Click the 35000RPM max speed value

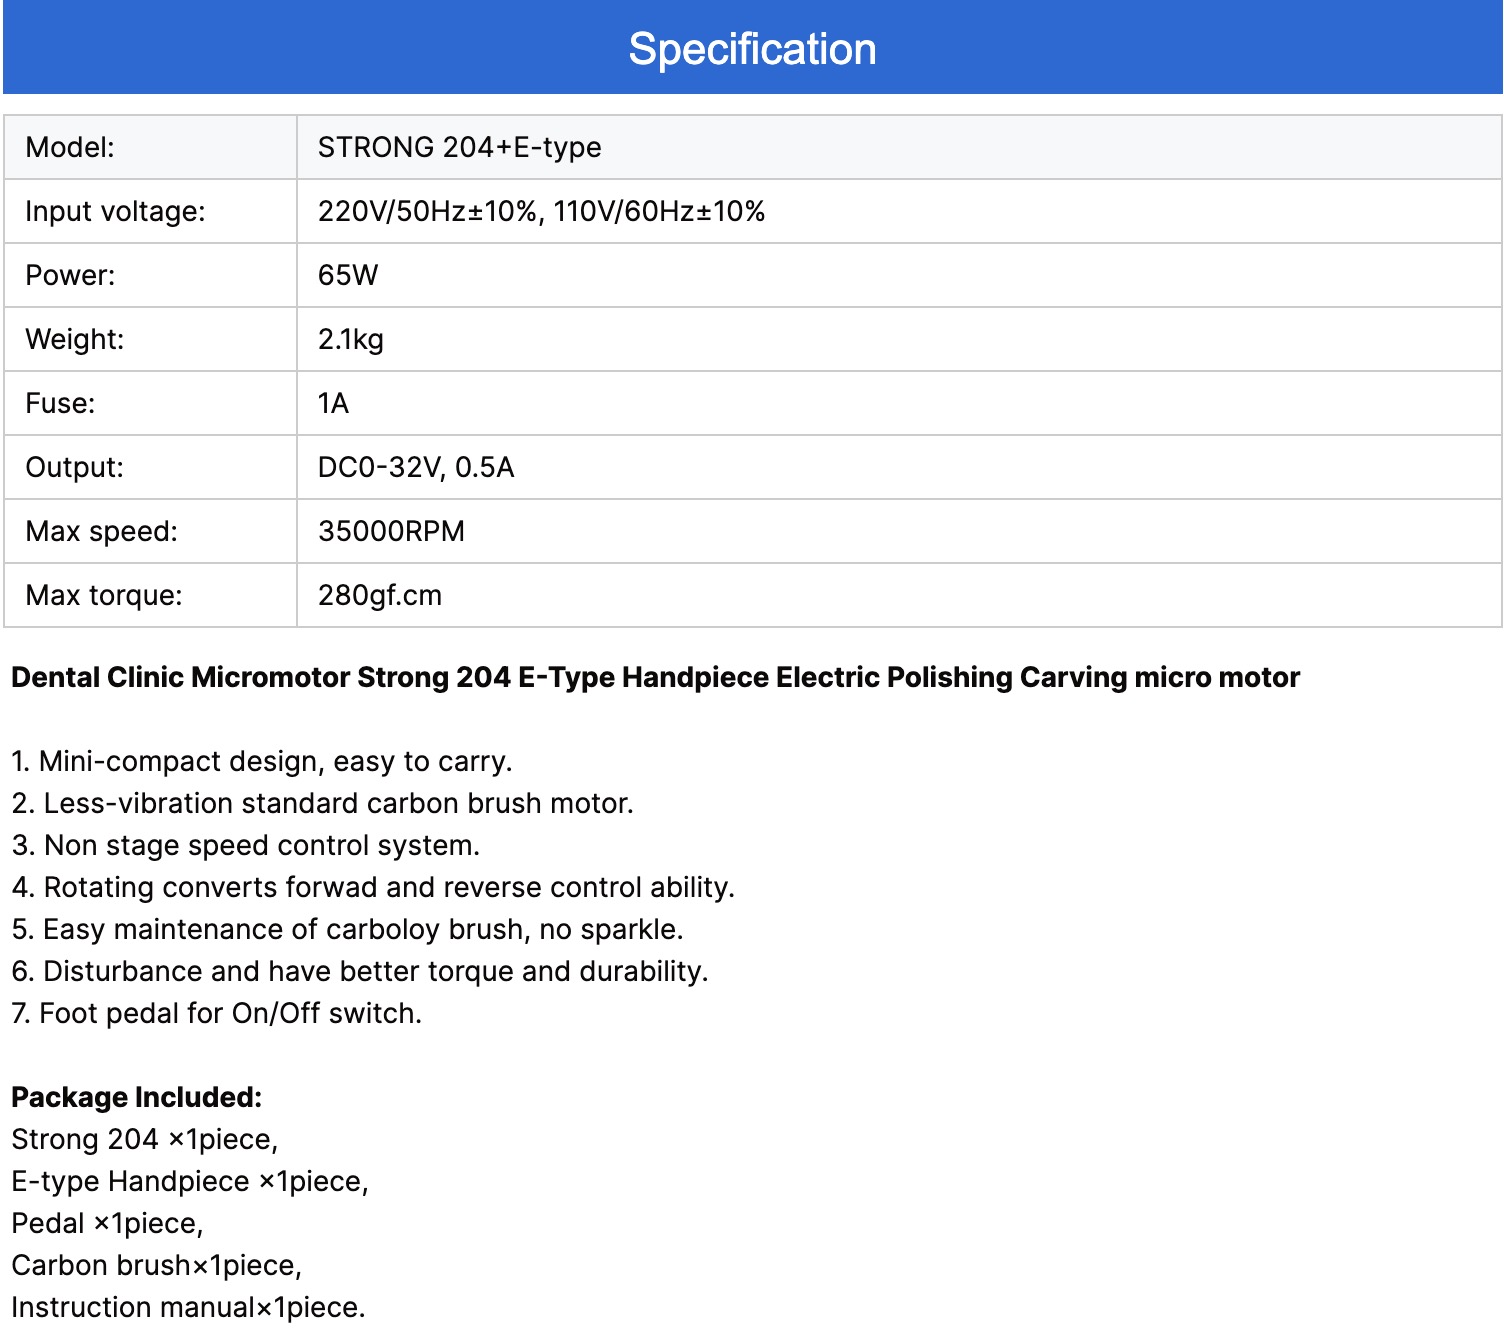(391, 531)
